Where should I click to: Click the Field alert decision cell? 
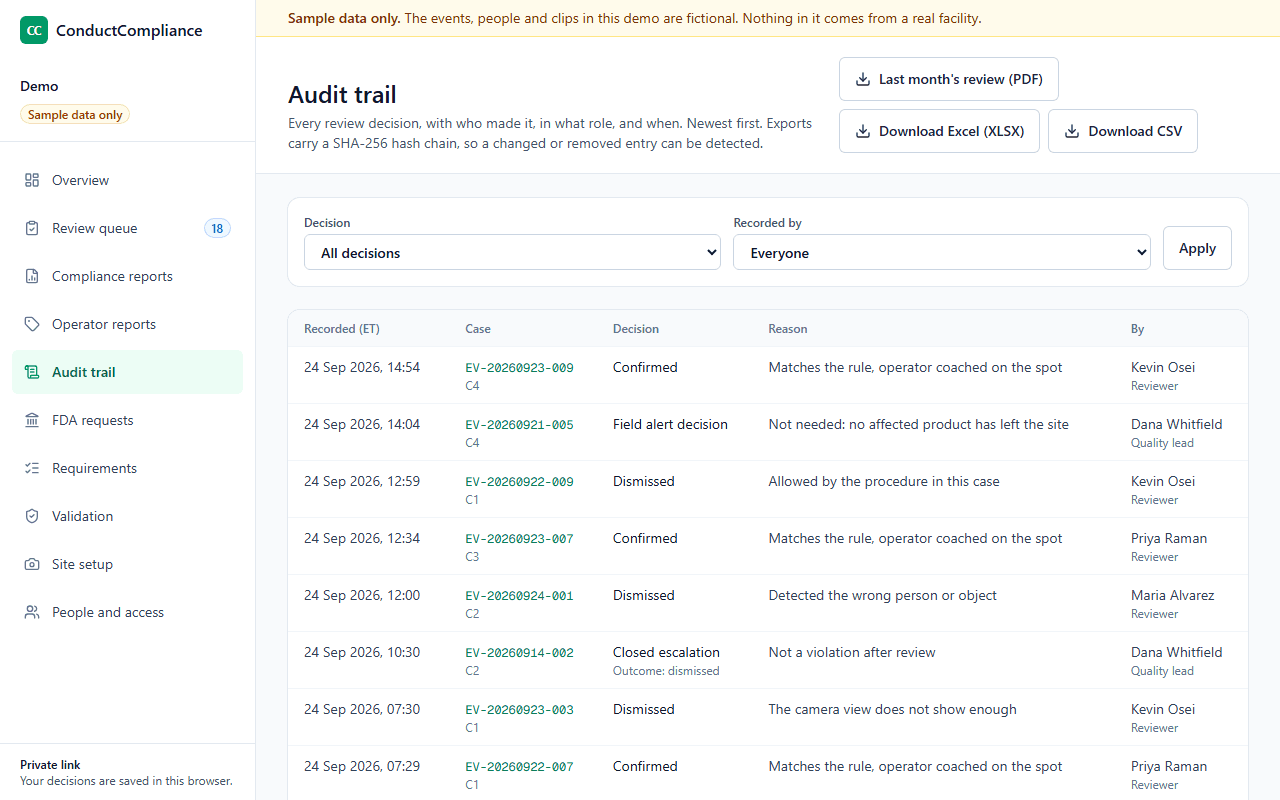click(670, 424)
